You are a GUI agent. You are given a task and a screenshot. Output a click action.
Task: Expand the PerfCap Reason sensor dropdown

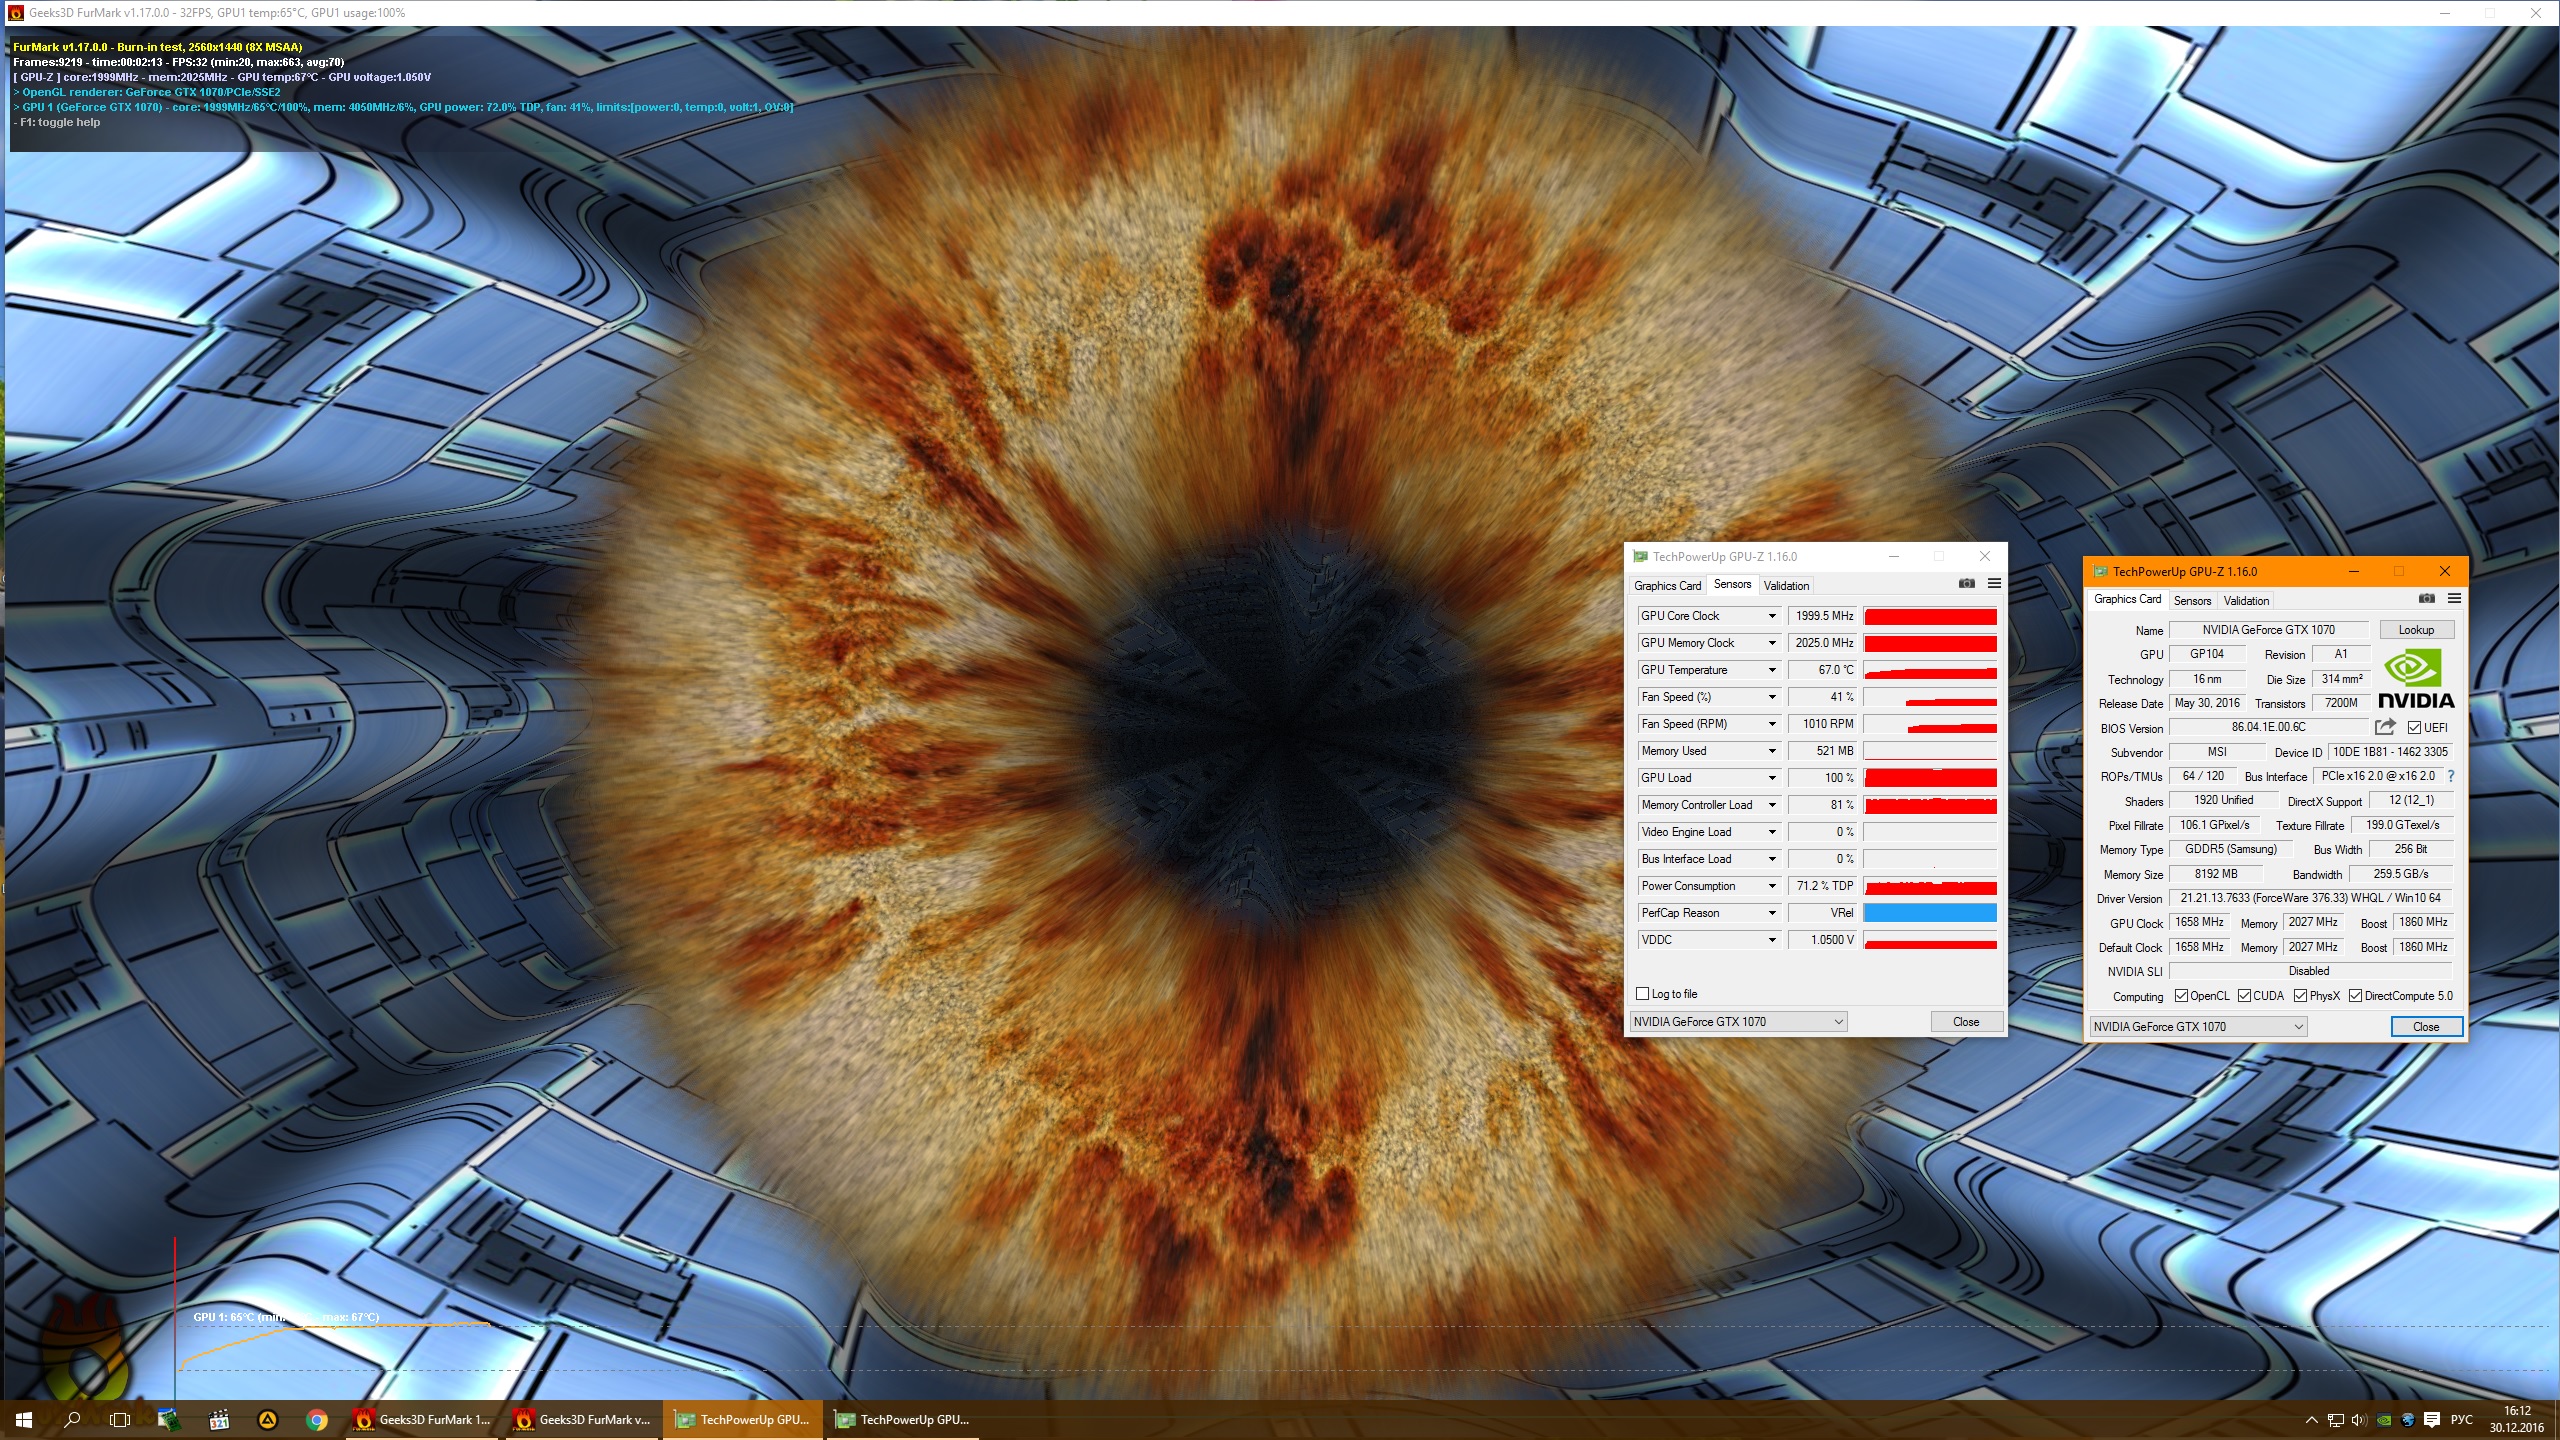pyautogui.click(x=1772, y=913)
